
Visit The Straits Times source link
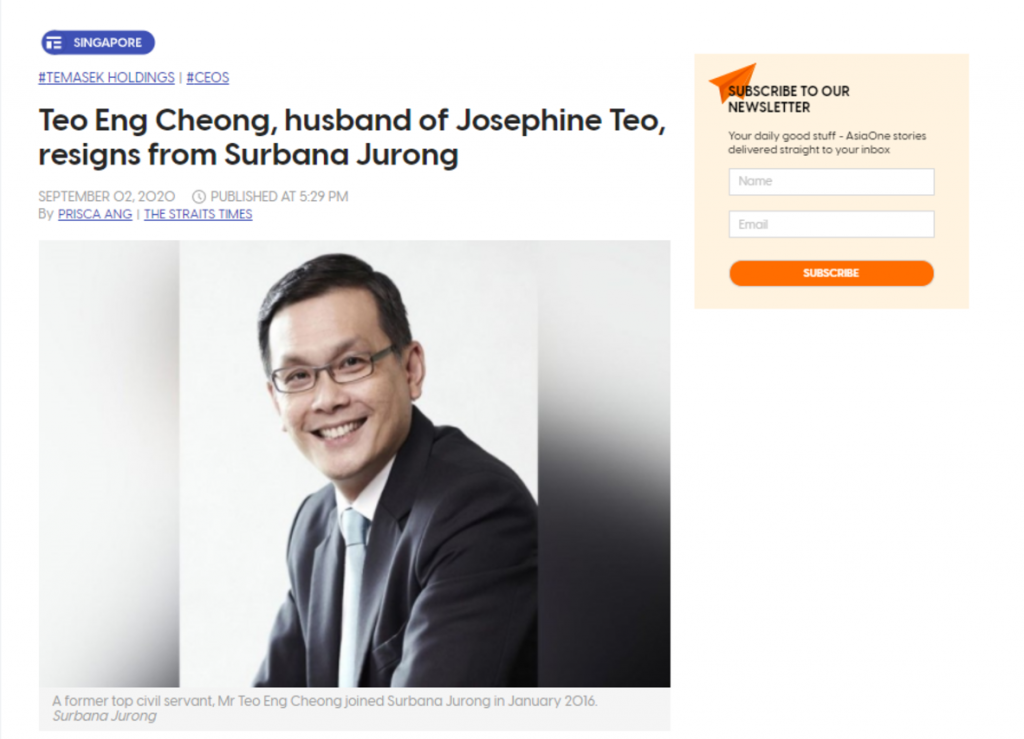(198, 214)
